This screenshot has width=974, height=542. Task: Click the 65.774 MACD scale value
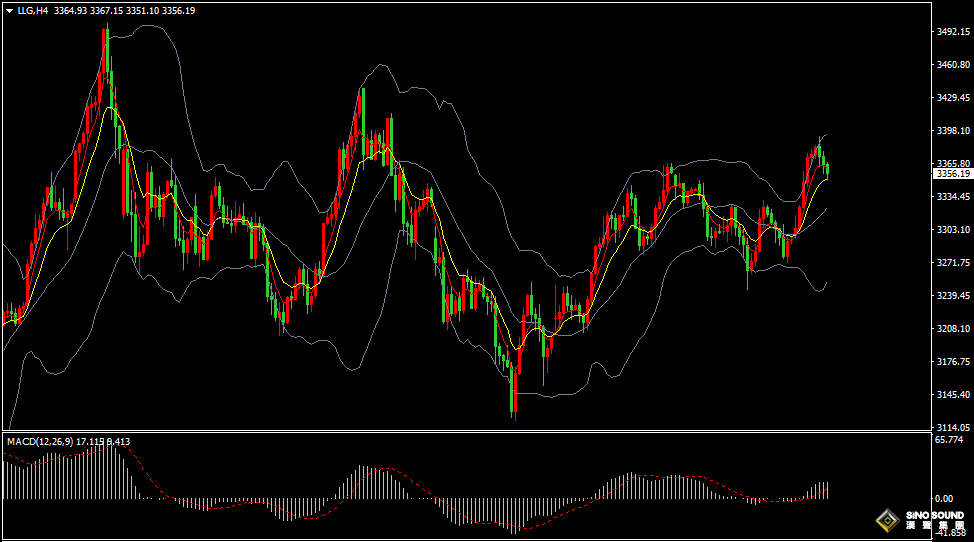948,439
